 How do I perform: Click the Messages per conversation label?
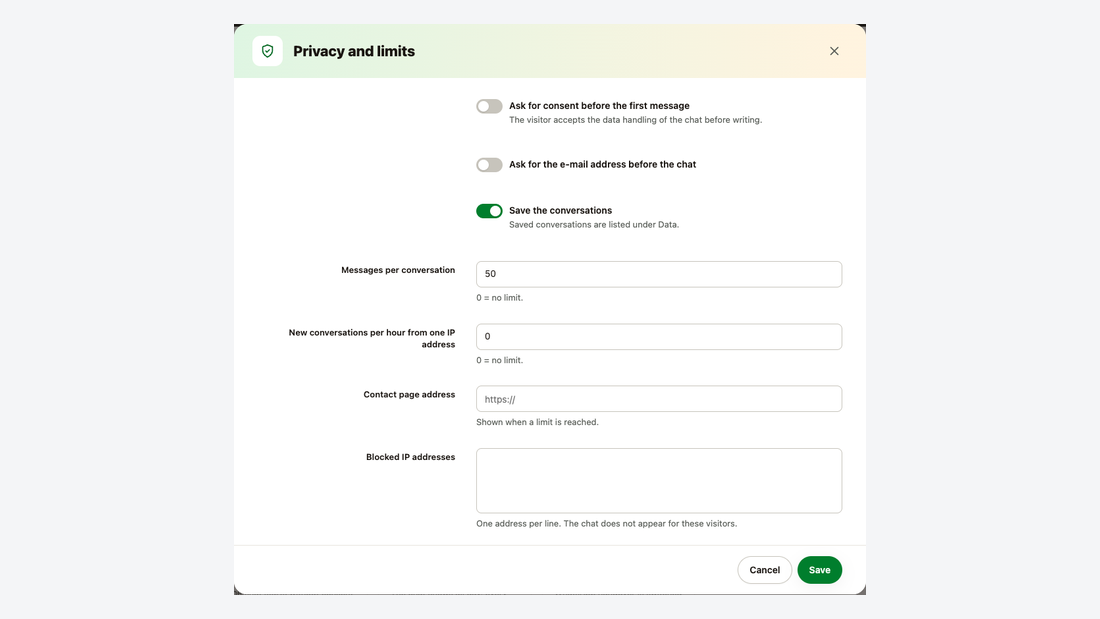398,270
